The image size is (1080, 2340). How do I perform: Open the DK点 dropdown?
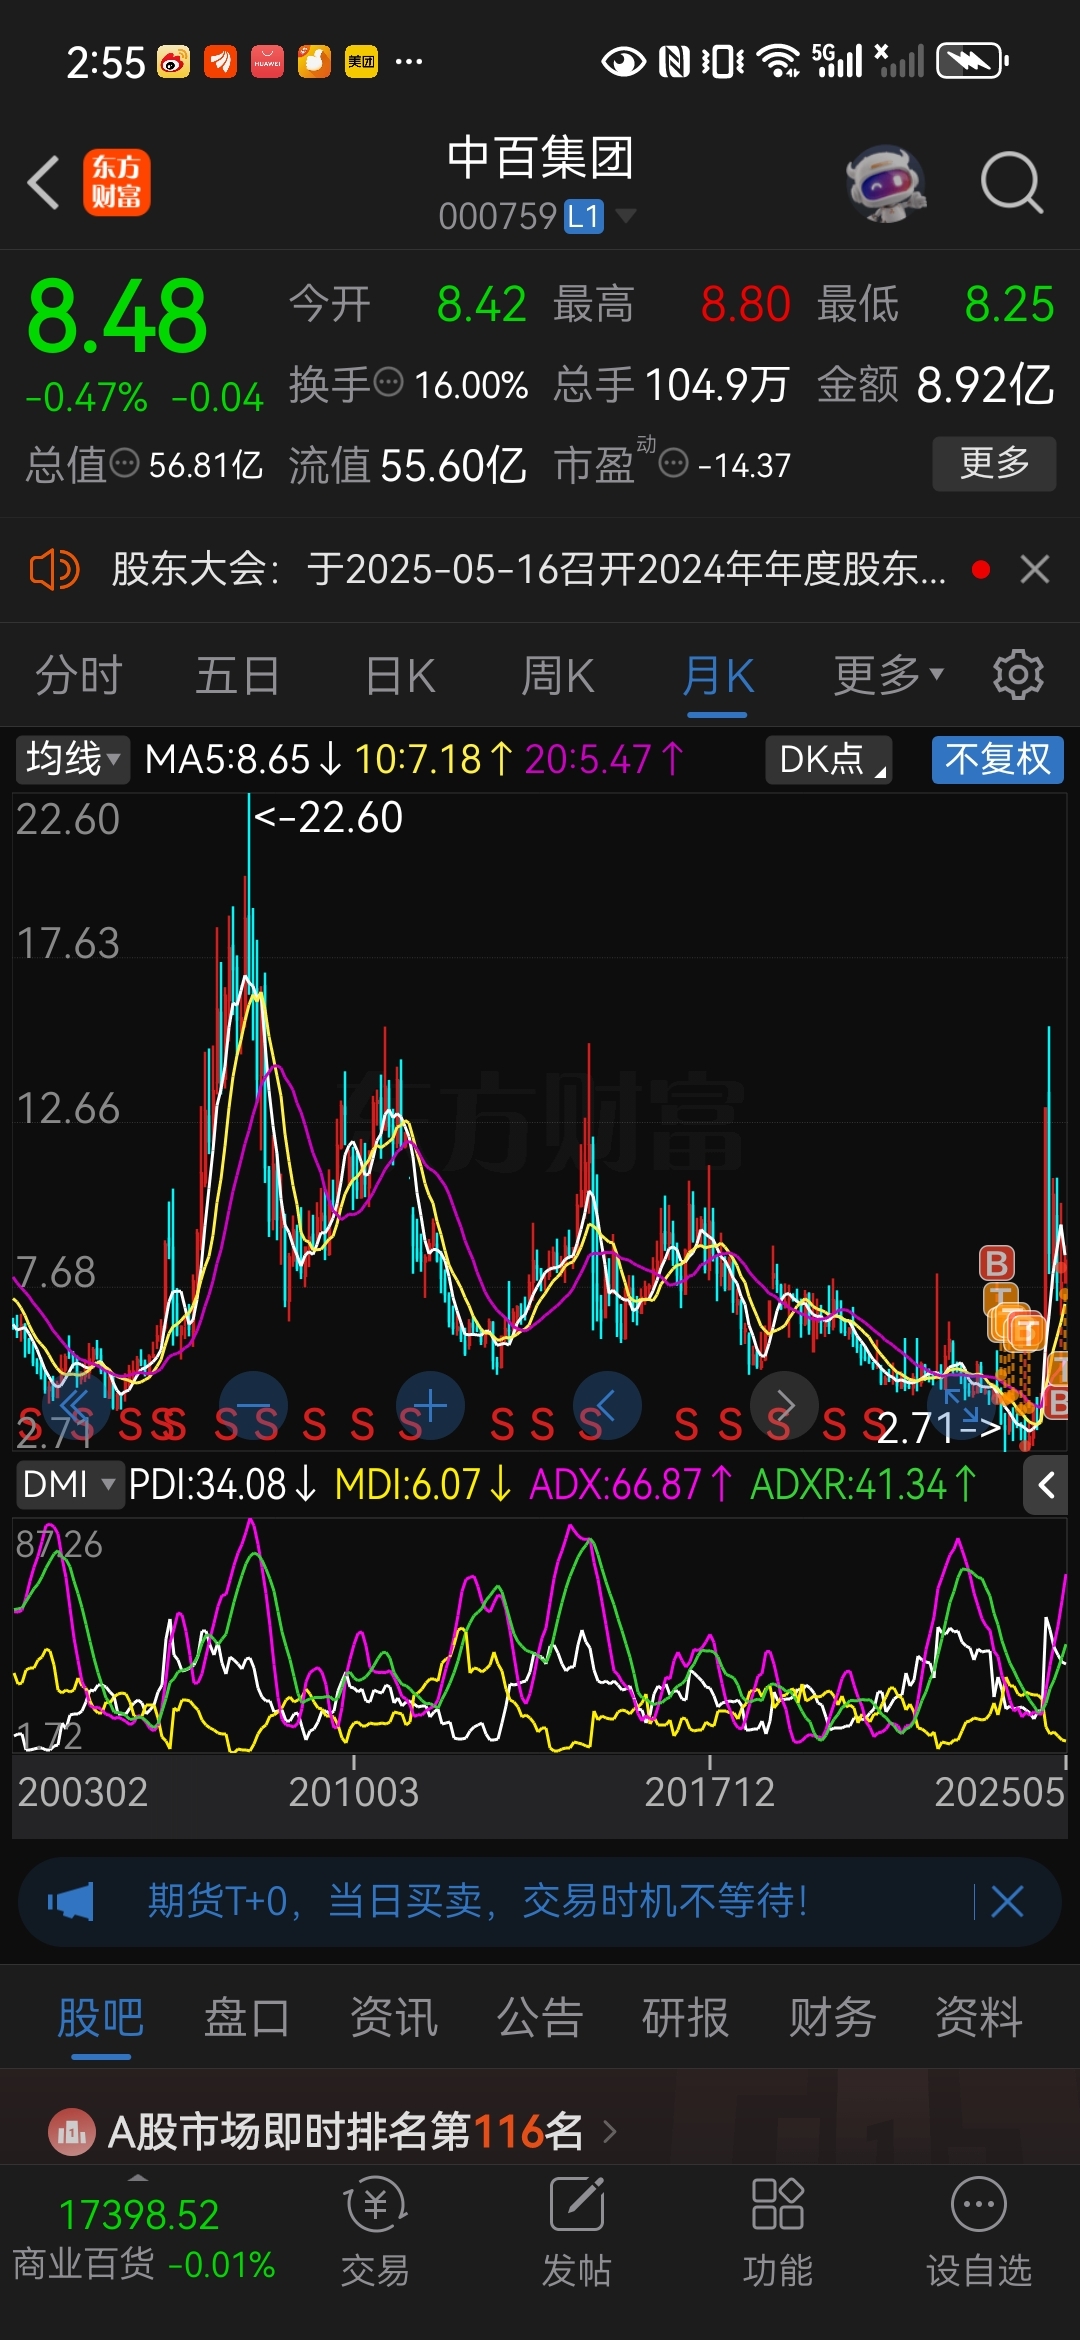[829, 759]
